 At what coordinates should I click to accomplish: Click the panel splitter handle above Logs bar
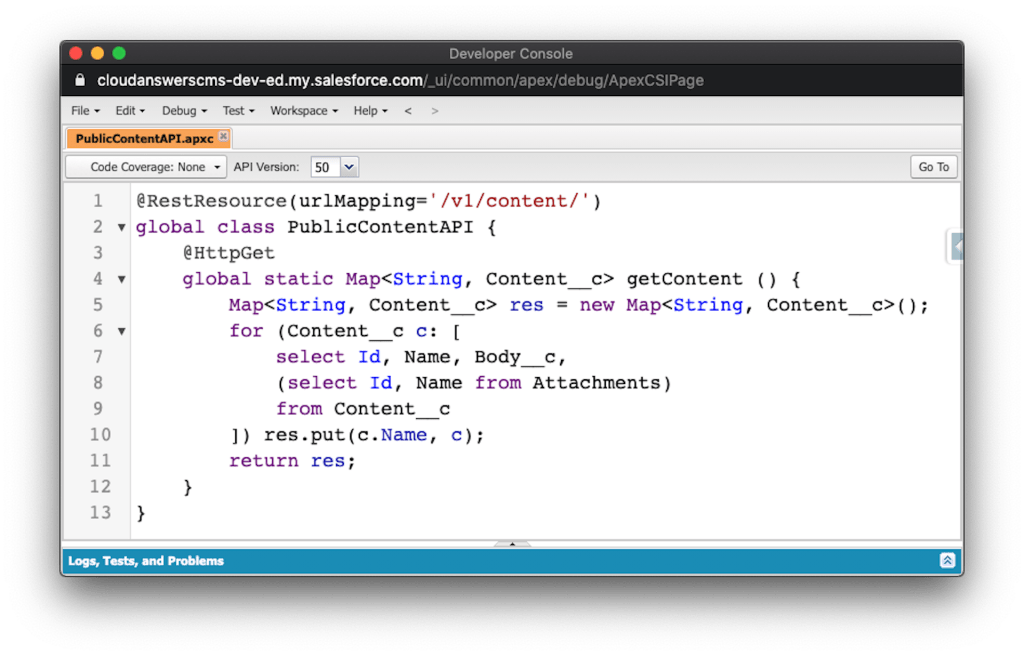click(x=512, y=544)
